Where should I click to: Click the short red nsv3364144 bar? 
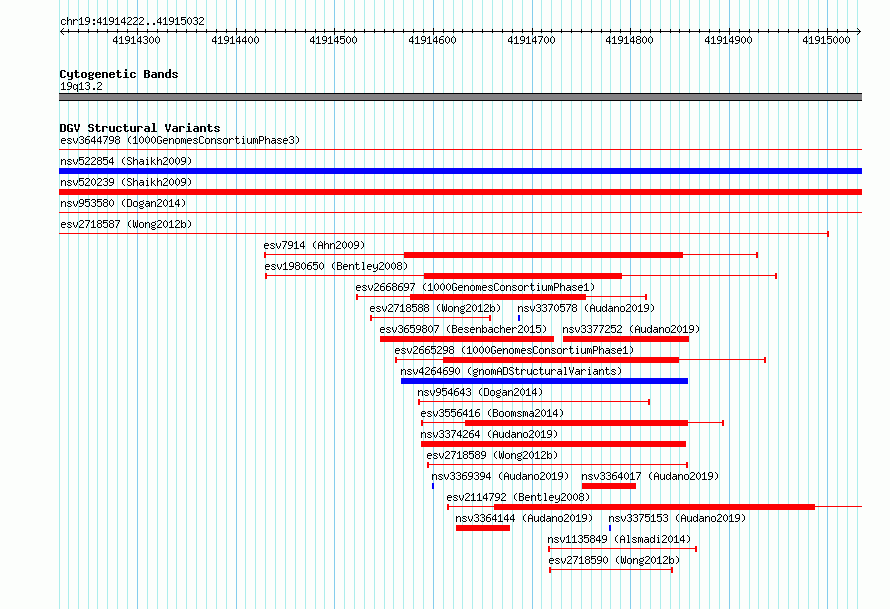(483, 528)
